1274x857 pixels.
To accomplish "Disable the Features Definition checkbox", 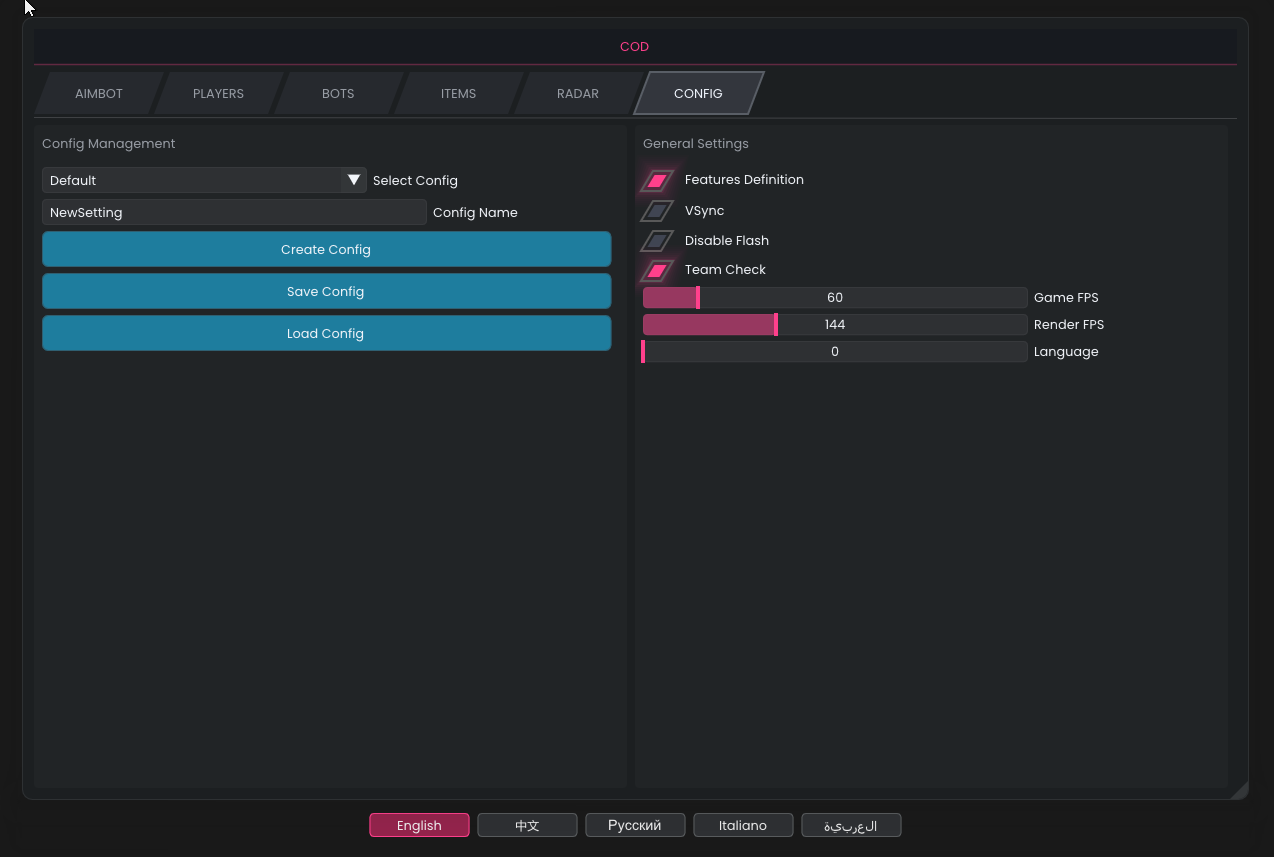I will point(657,181).
